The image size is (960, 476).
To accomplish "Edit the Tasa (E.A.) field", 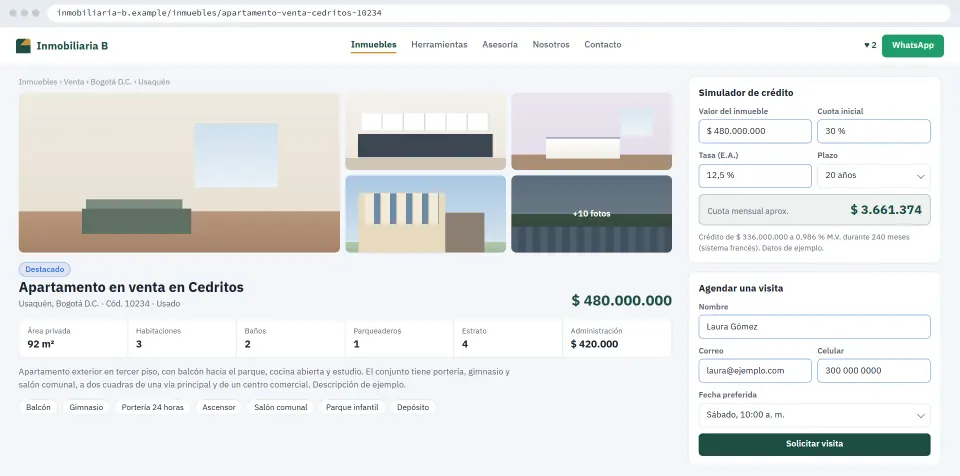I will pos(755,176).
